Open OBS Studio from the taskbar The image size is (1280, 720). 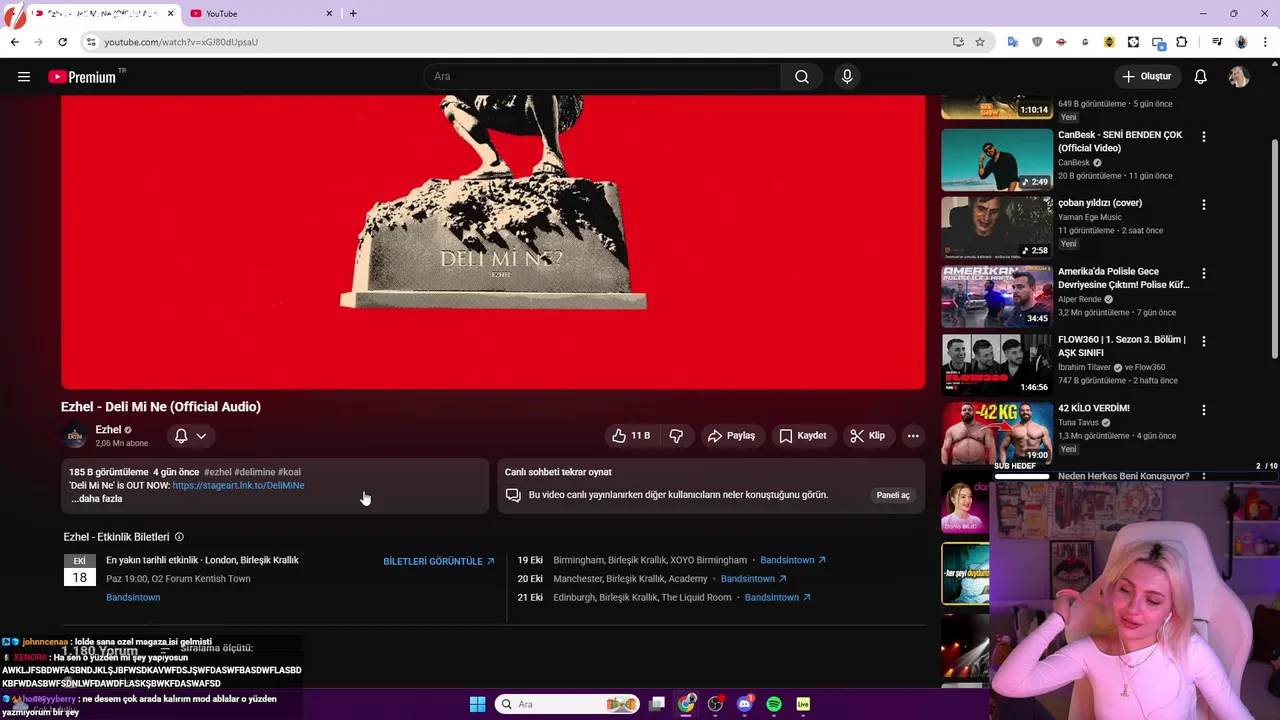[715, 704]
